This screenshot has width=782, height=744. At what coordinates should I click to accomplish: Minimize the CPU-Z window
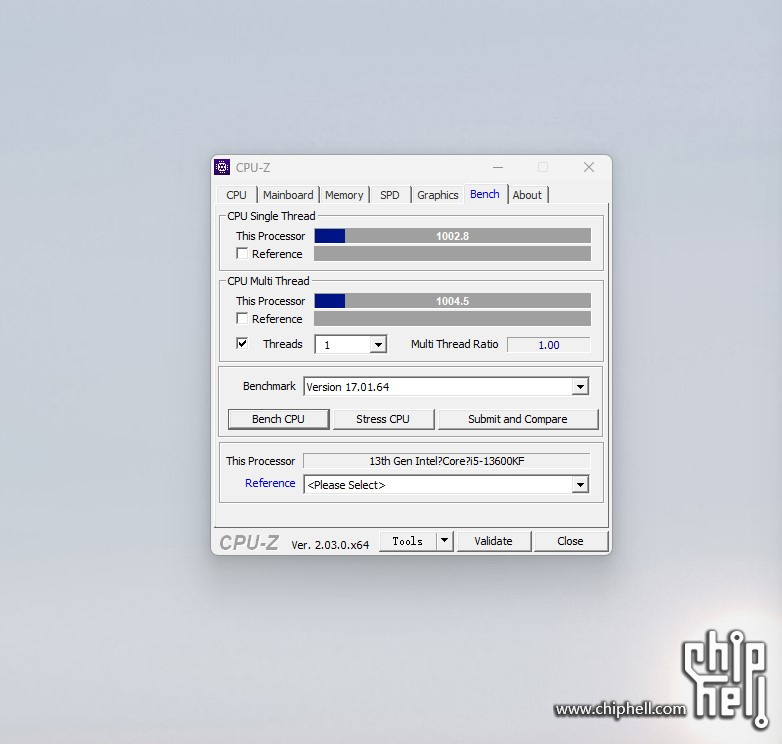(498, 168)
